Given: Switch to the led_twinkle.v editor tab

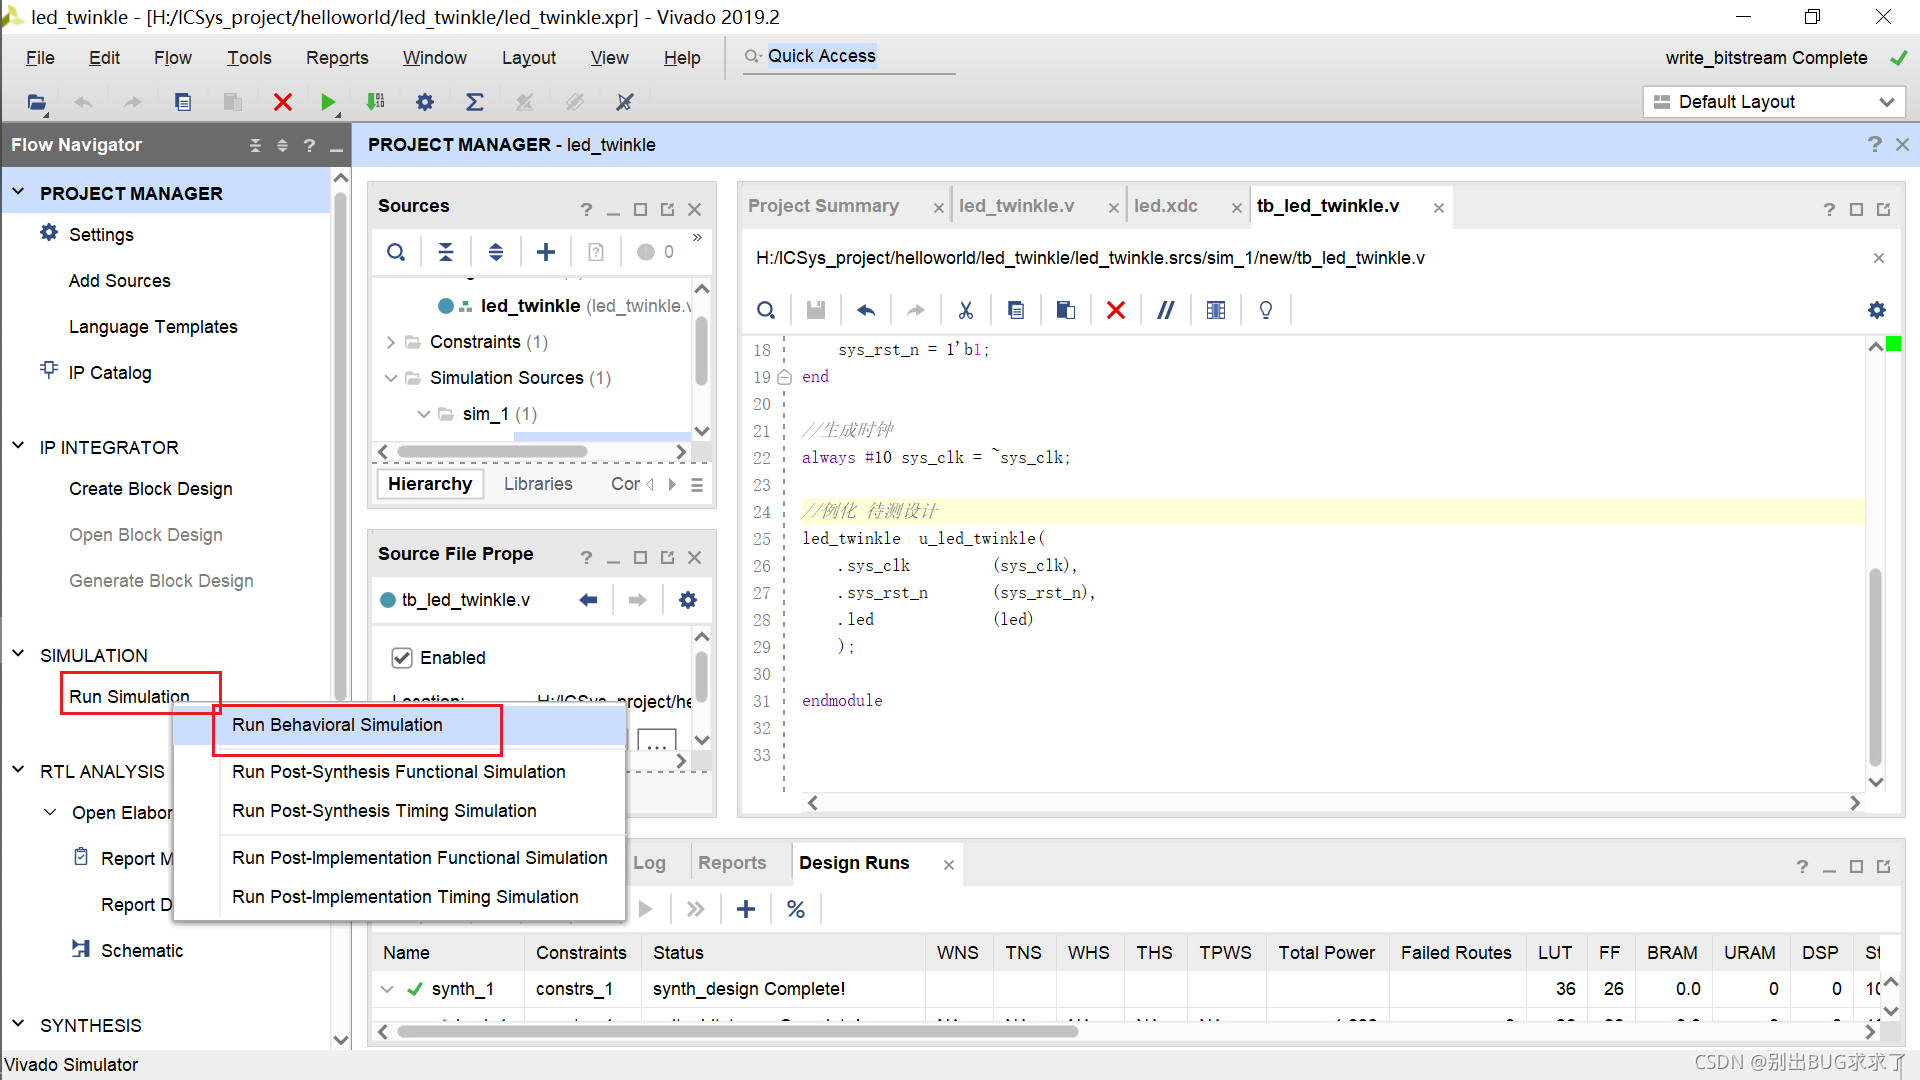Looking at the screenshot, I should point(1016,206).
